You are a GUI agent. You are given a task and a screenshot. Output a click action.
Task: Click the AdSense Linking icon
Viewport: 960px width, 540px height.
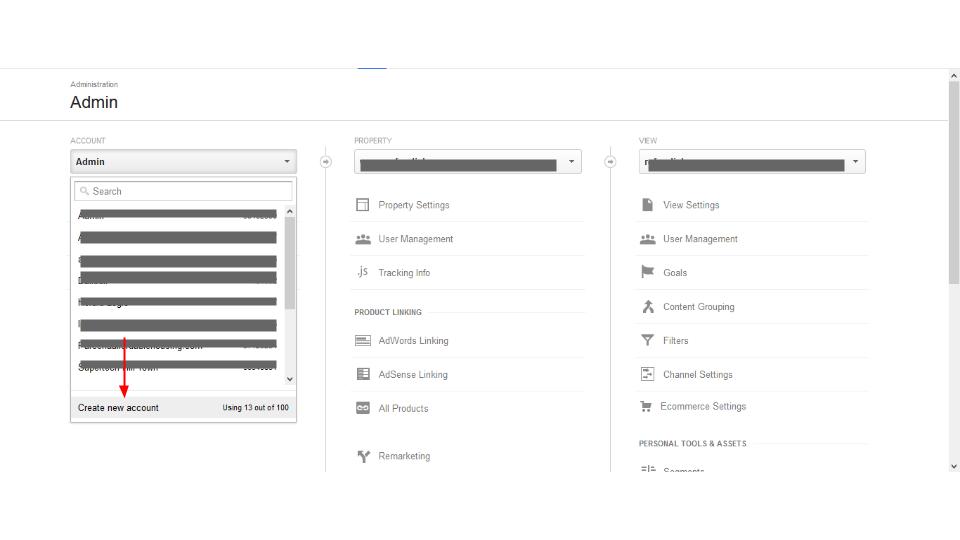click(x=363, y=374)
